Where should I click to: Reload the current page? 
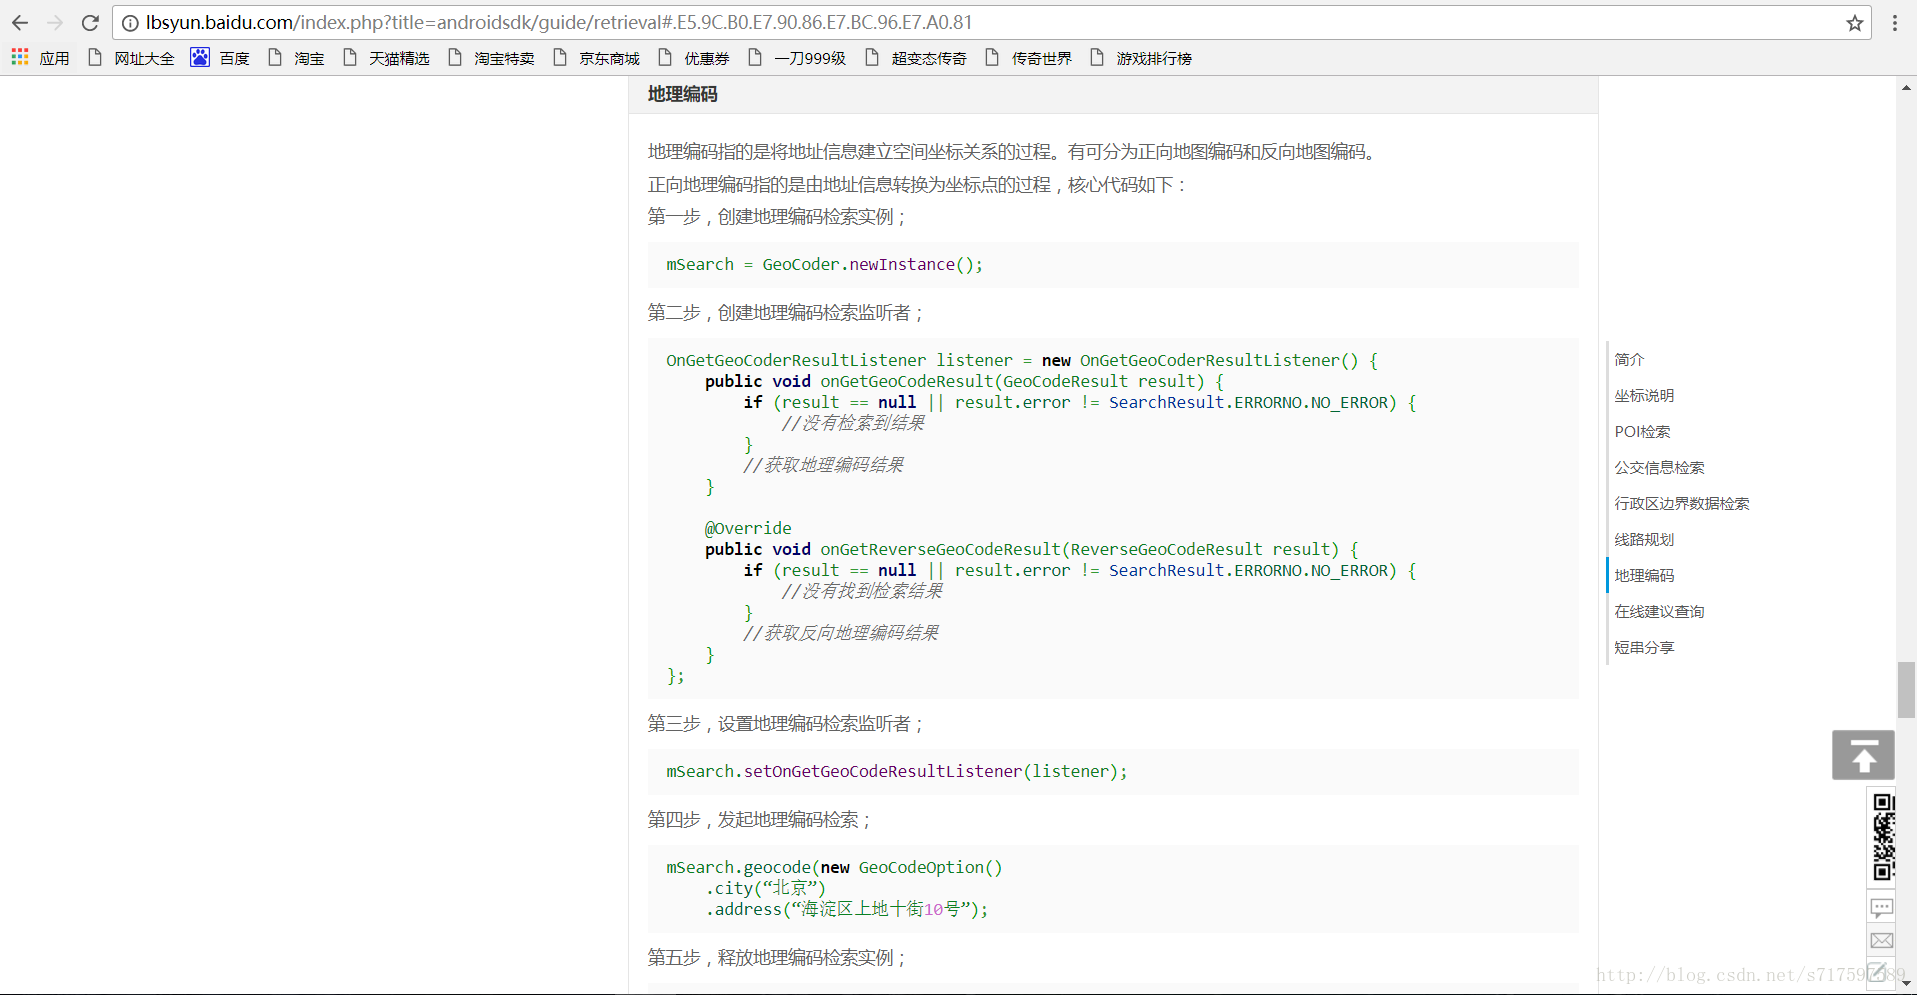pyautogui.click(x=90, y=22)
